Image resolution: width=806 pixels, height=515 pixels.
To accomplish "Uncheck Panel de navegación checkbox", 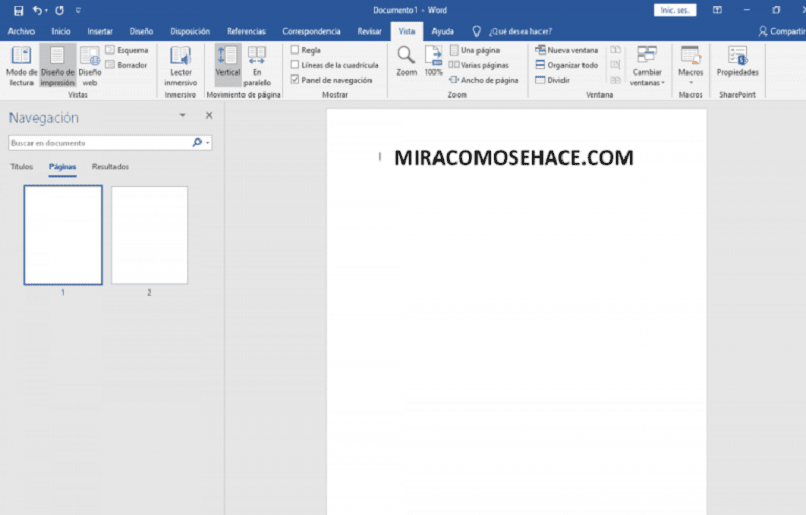I will click(295, 80).
